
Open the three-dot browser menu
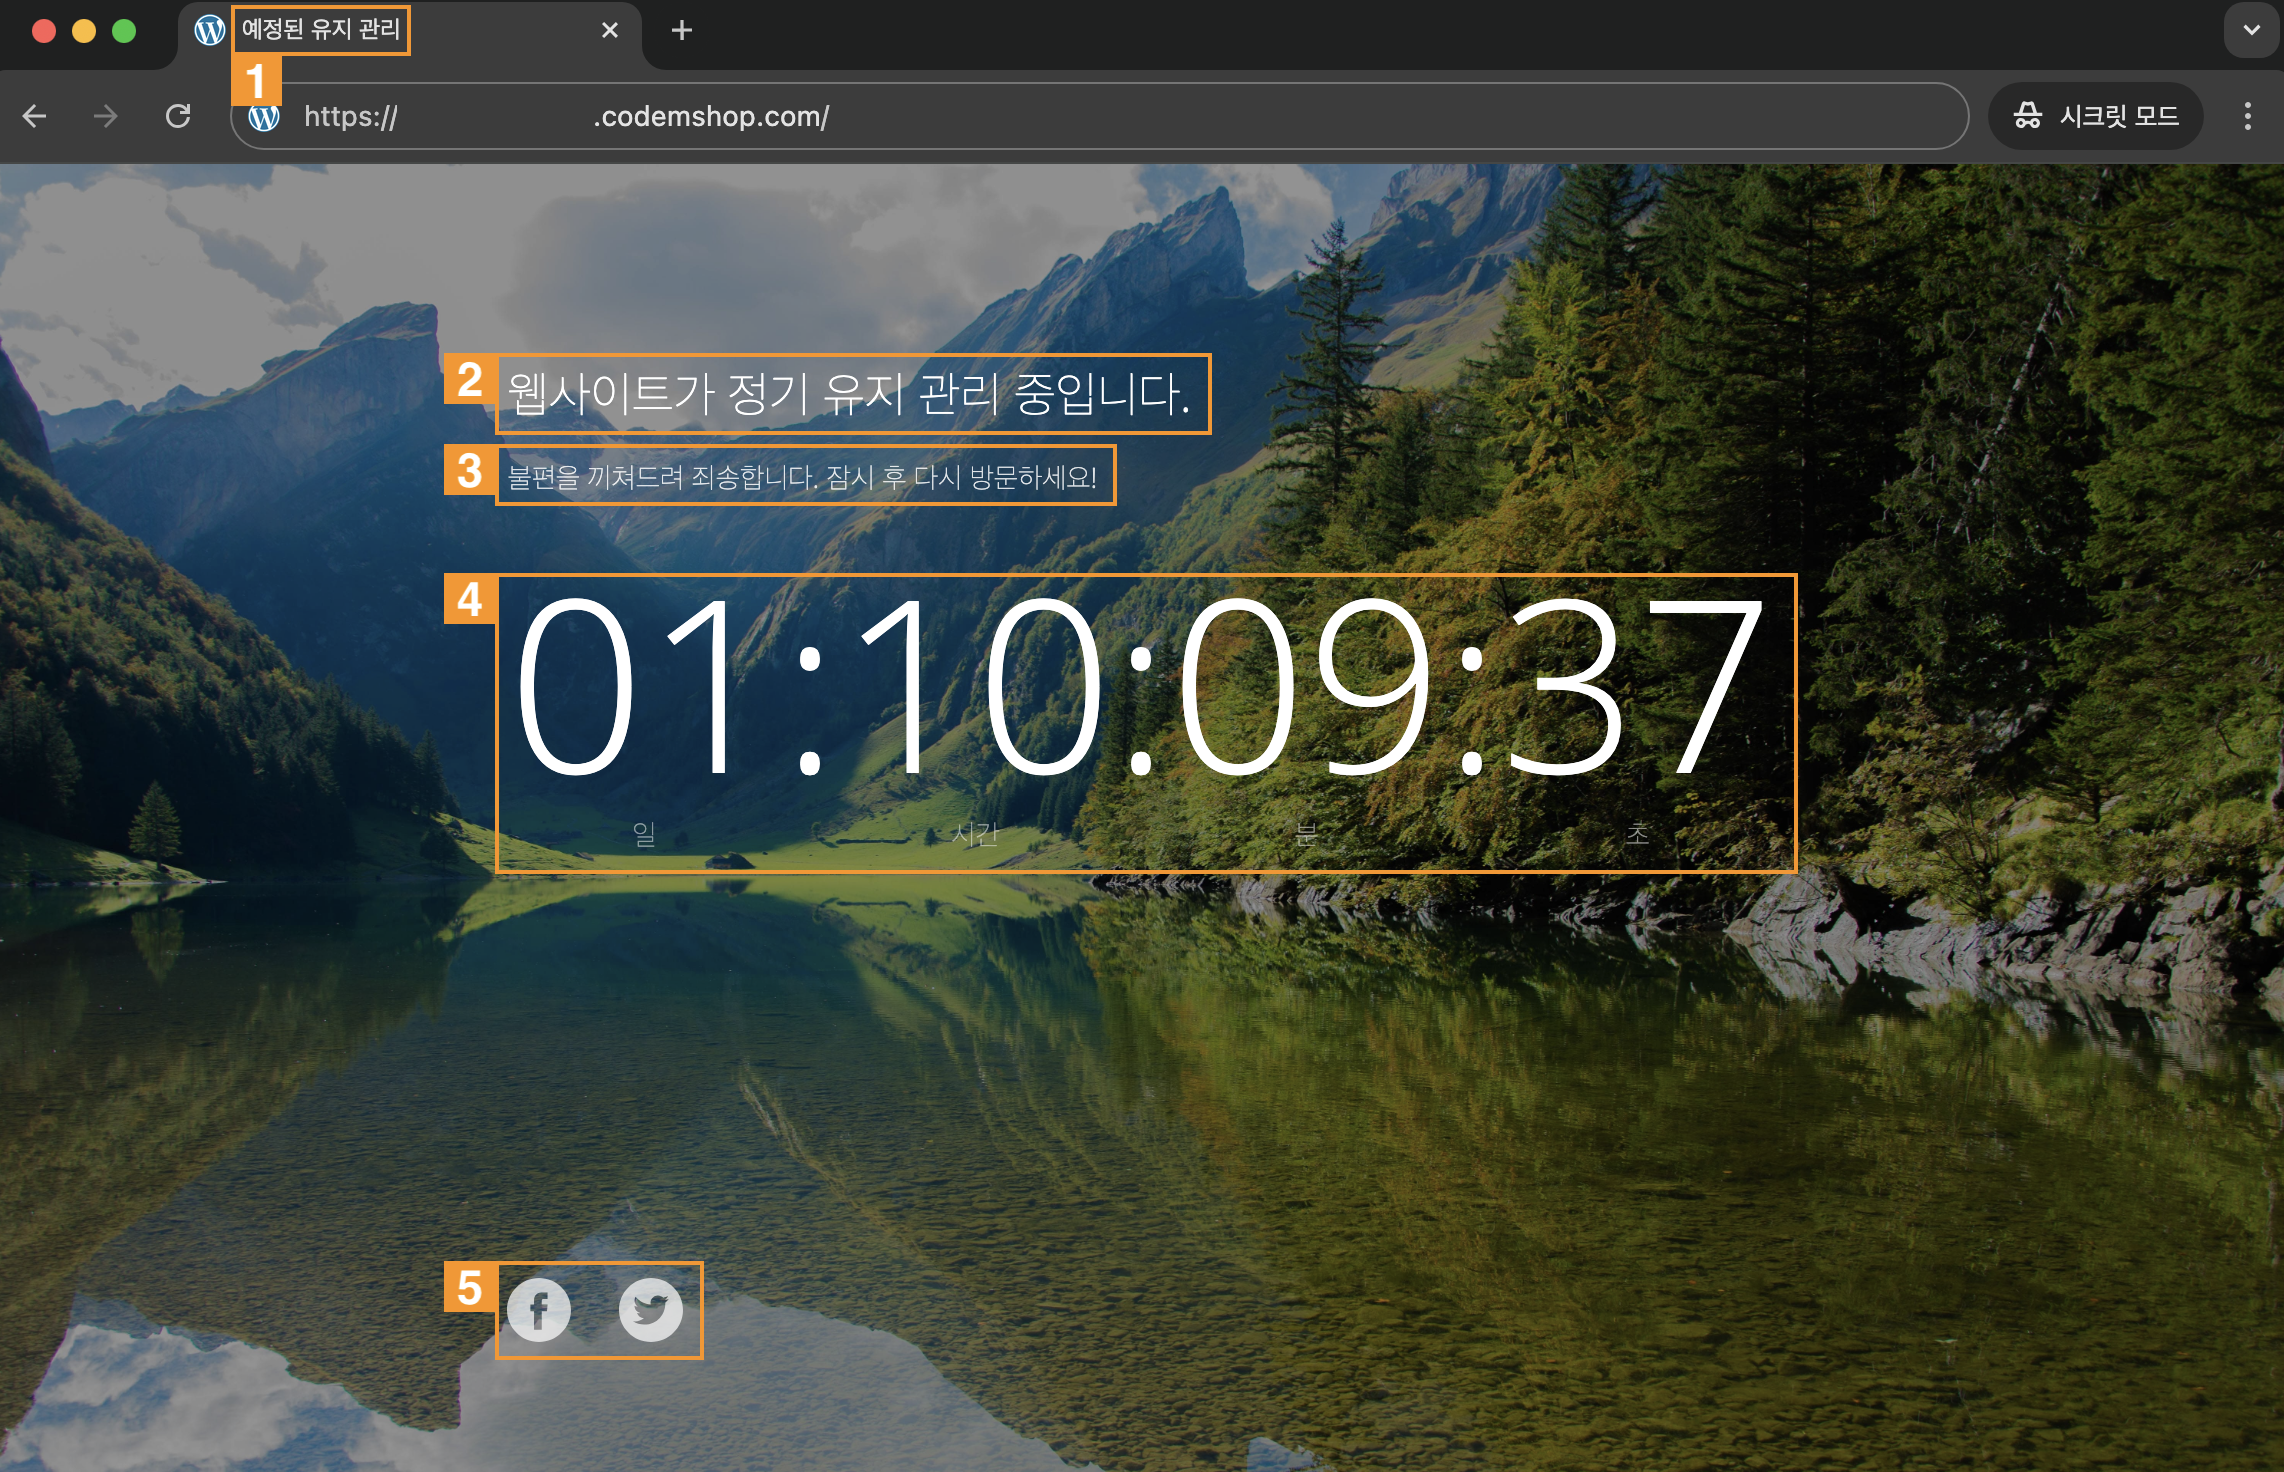(x=2247, y=116)
